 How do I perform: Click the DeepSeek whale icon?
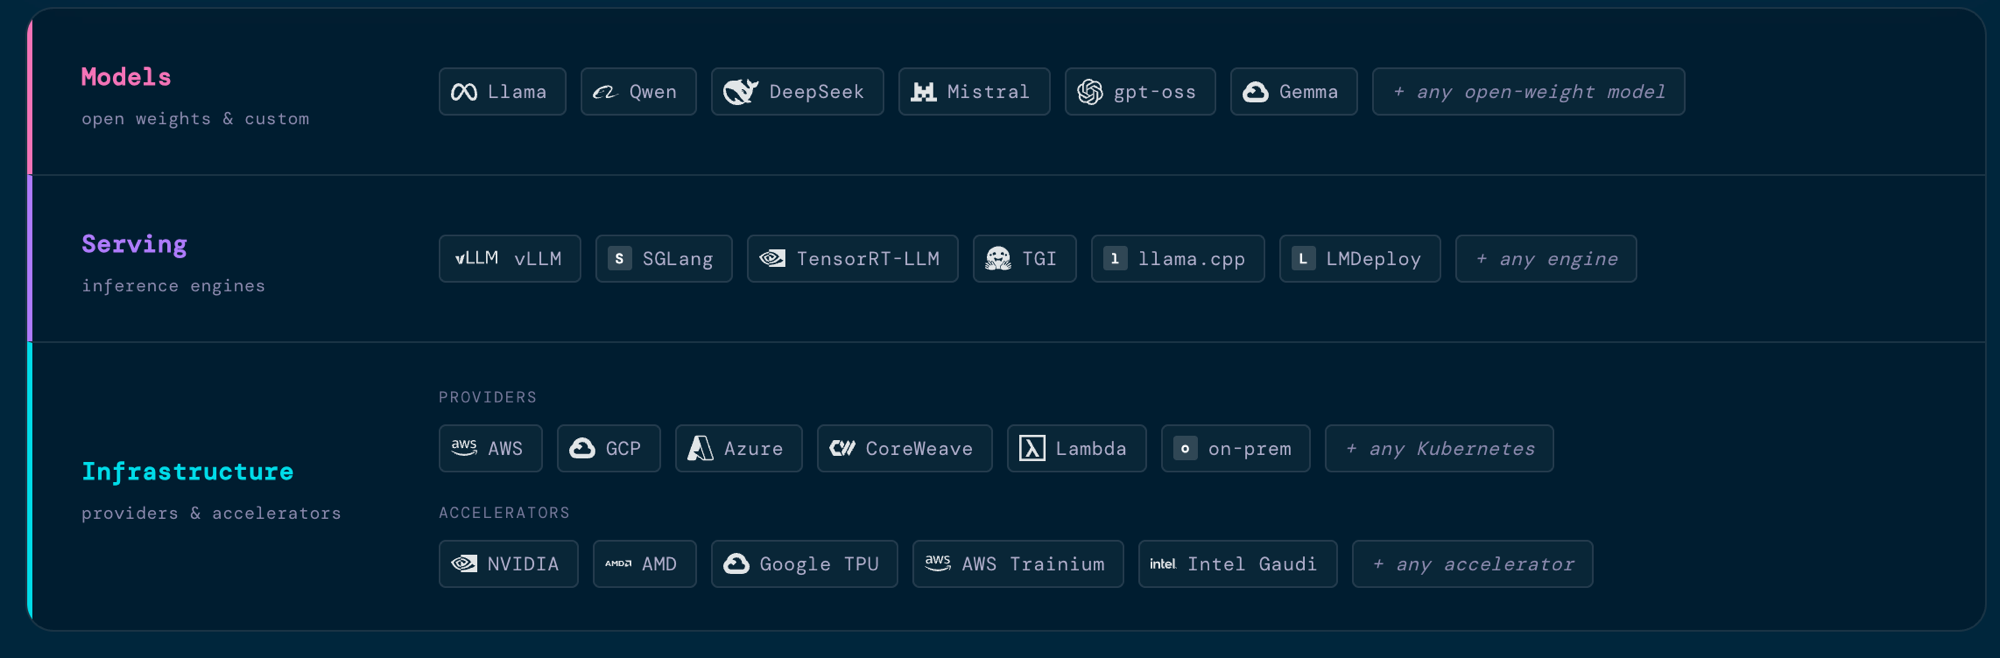[741, 92]
